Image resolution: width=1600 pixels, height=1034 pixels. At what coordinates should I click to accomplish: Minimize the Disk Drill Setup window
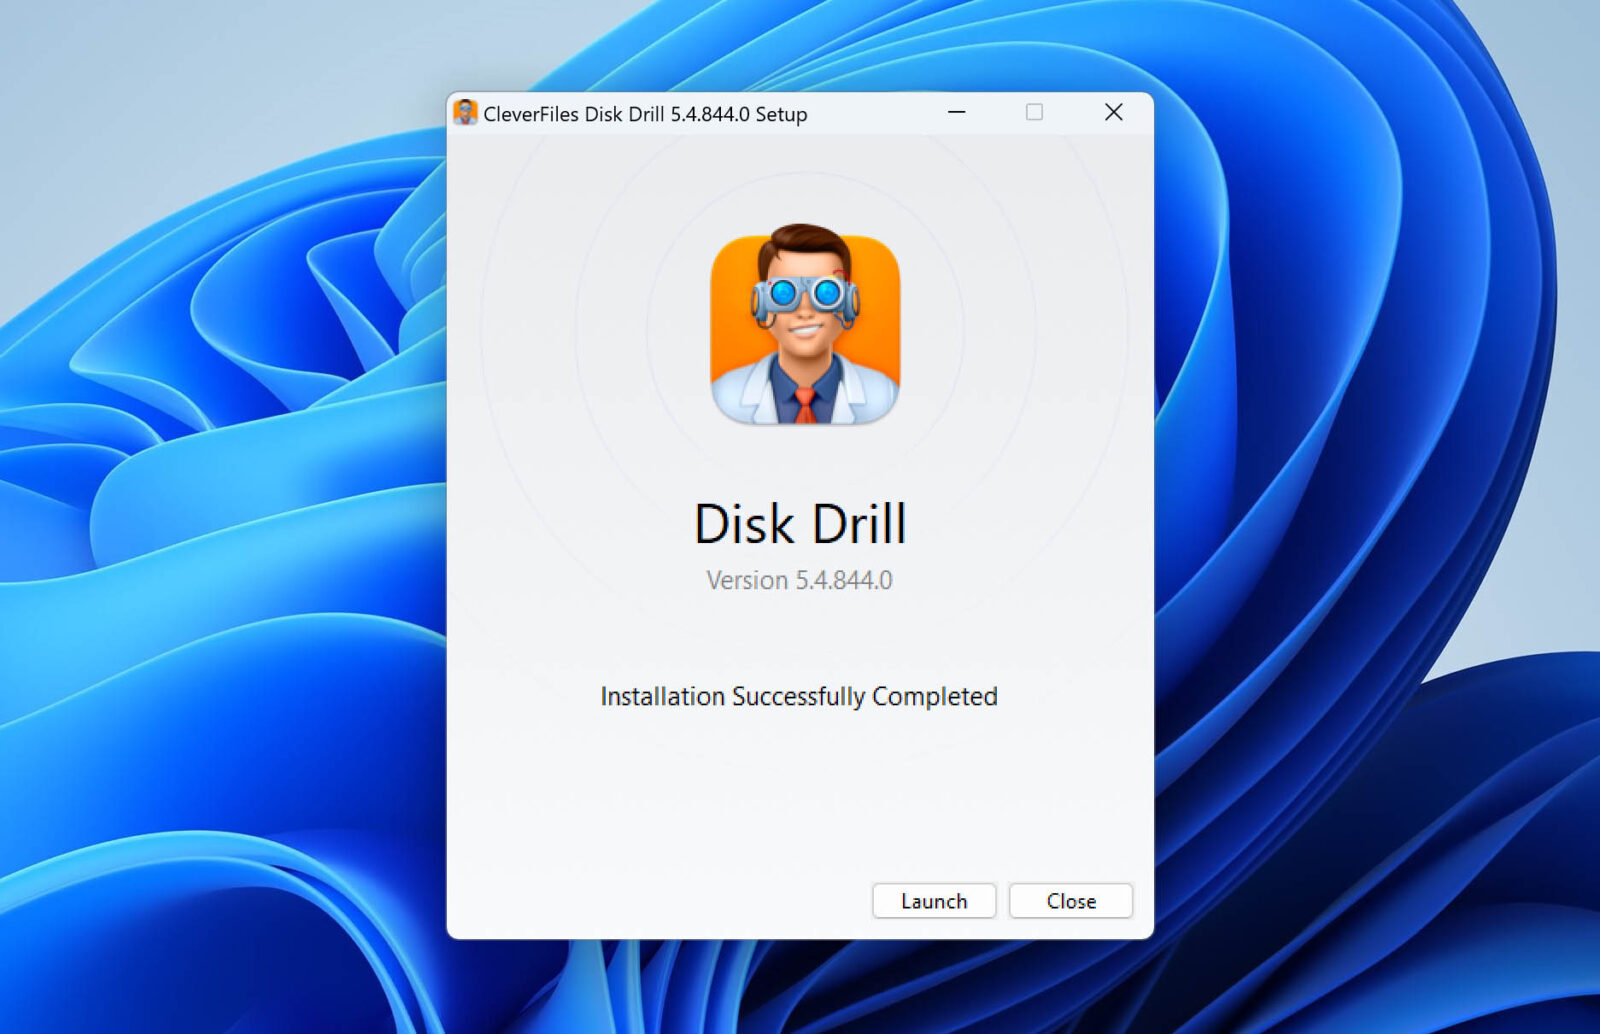click(x=957, y=112)
